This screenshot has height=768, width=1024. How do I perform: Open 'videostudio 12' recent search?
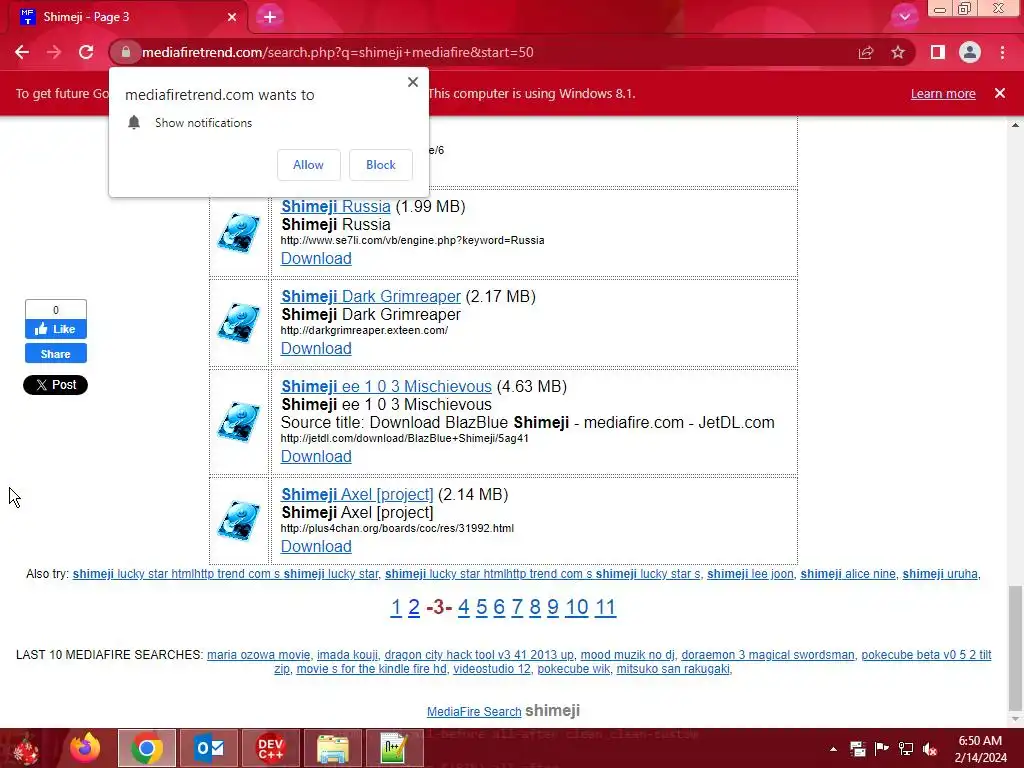point(492,669)
